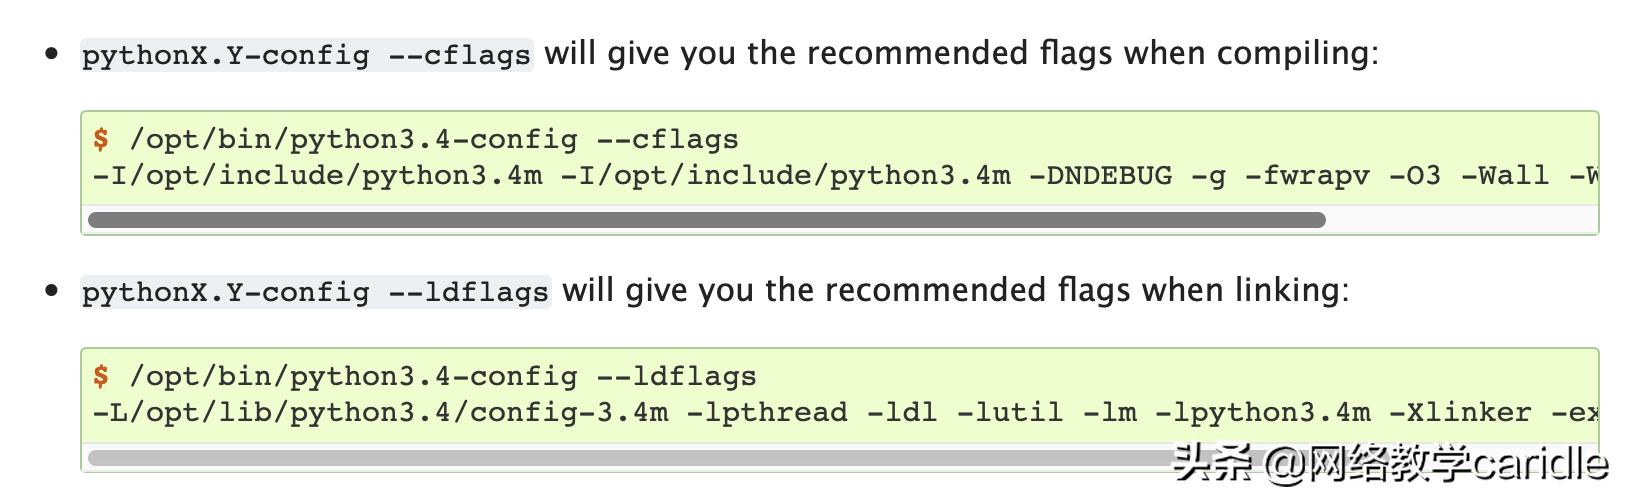Click the -O3 optimization flag
Screen dimensions: 1626x500
pyautogui.click(x=1415, y=176)
